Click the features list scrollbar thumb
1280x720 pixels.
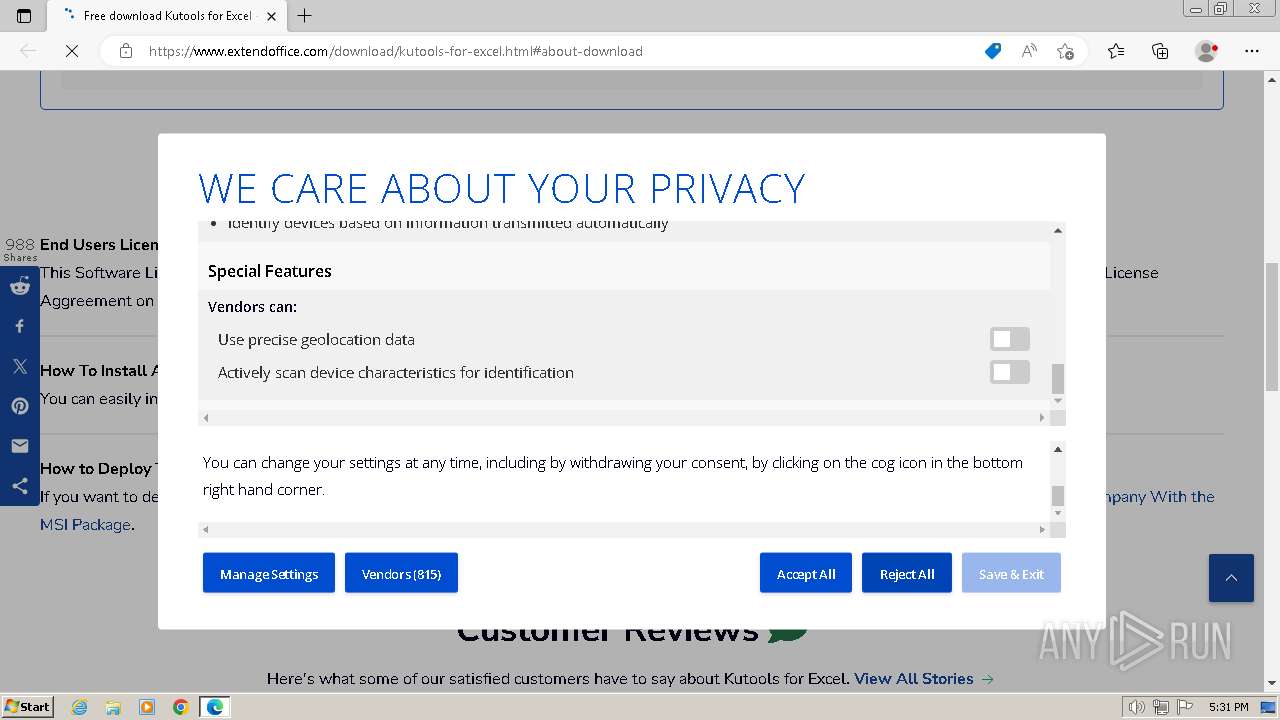pyautogui.click(x=1058, y=379)
